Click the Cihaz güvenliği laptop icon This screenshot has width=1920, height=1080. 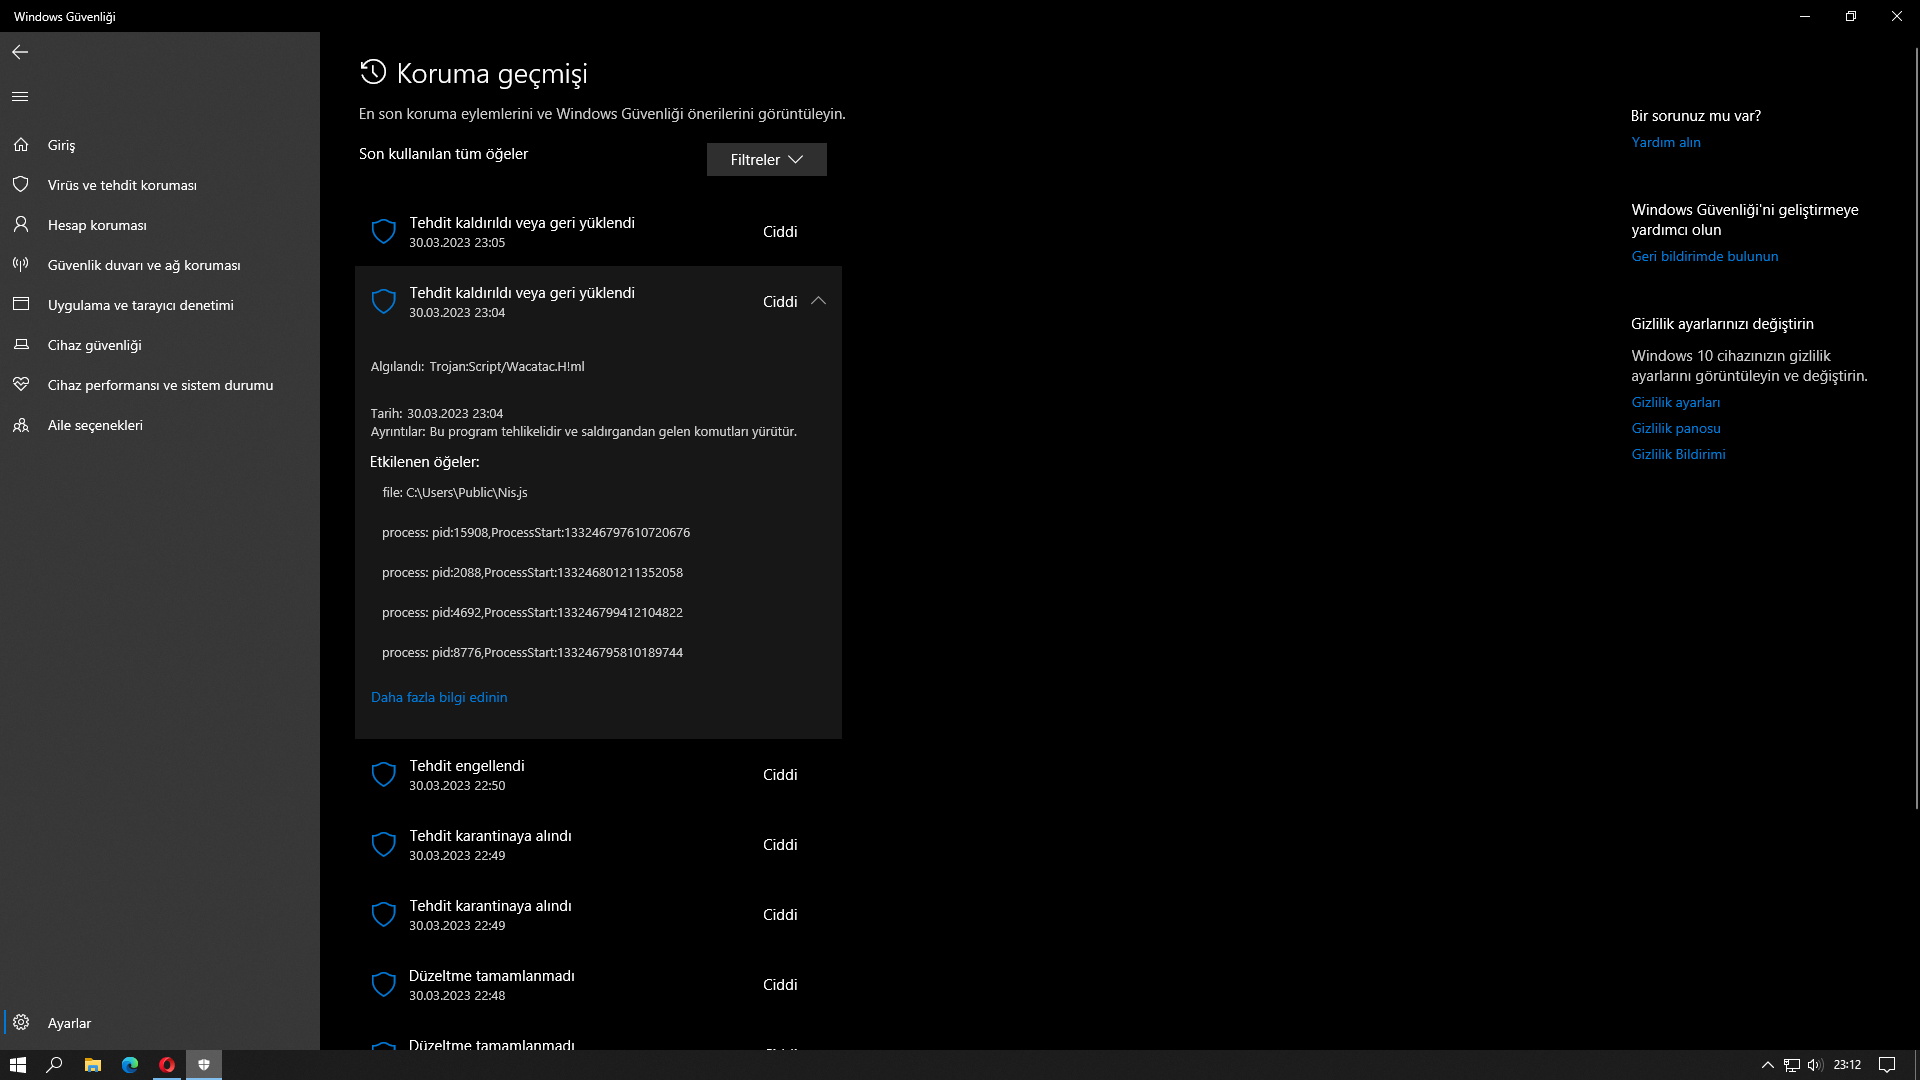click(x=21, y=345)
